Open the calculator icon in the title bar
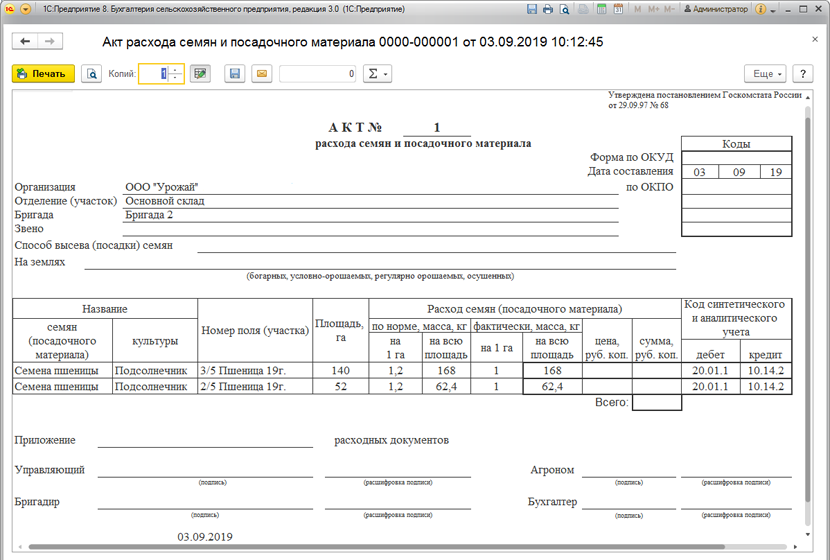 (x=601, y=9)
